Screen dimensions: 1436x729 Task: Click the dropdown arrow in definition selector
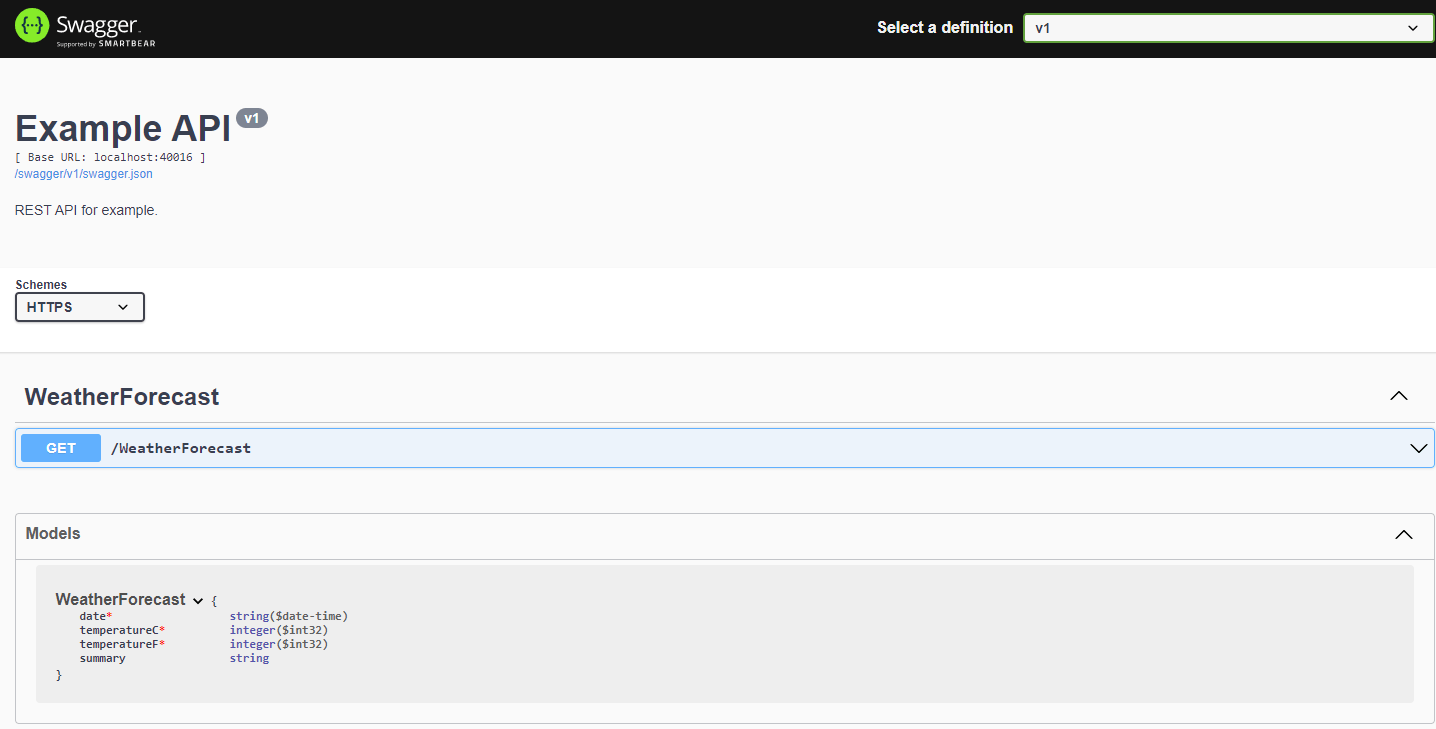1413,28
